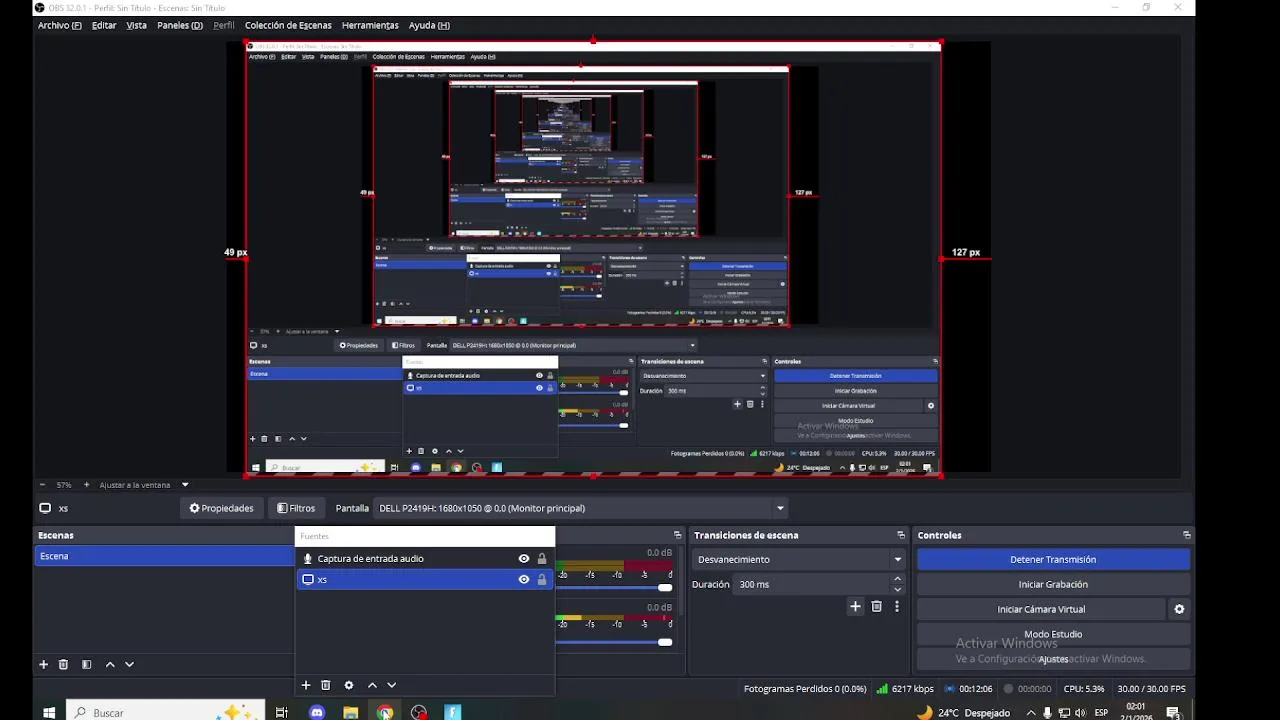This screenshot has height=720, width=1280.
Task: Toggle lock on Captura de entrada audio source
Action: pos(542,559)
